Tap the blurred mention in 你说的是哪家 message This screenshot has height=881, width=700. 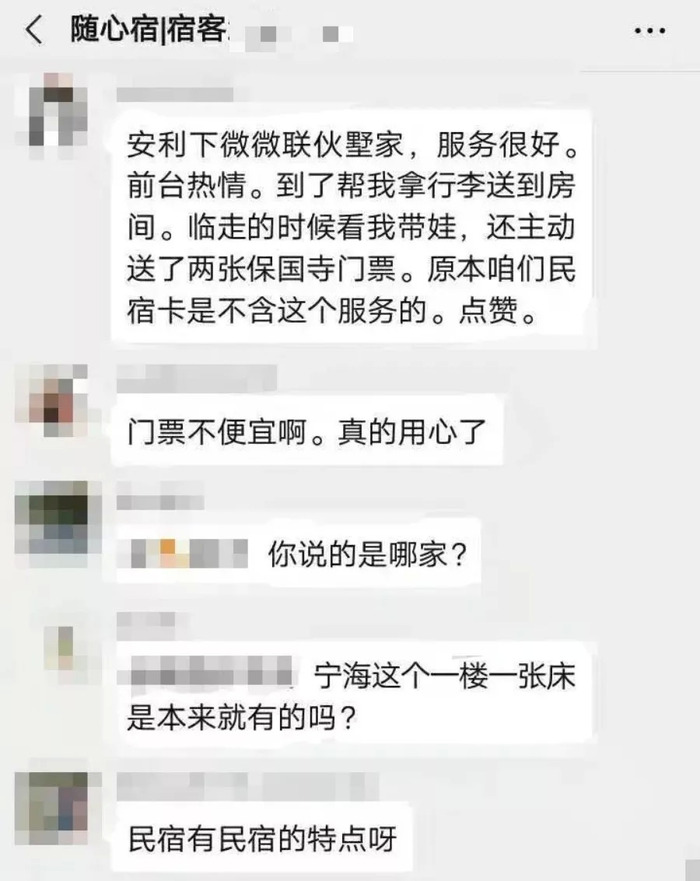point(183,553)
